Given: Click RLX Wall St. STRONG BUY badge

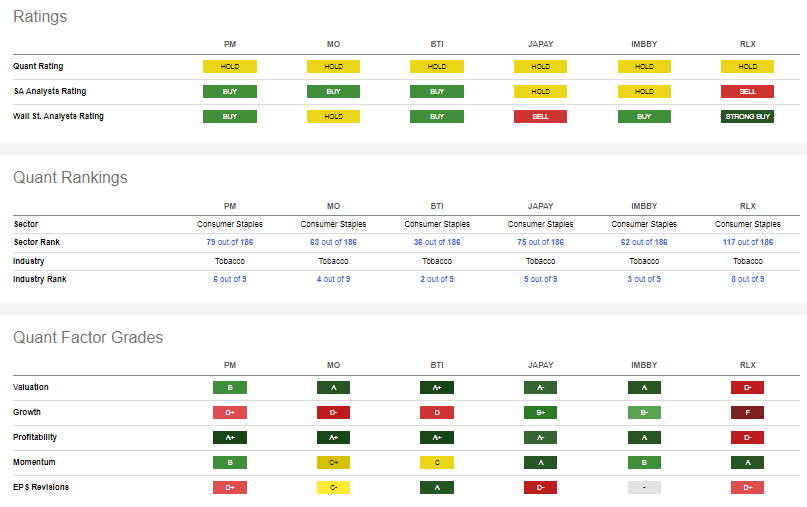Looking at the screenshot, I should click(x=747, y=116).
